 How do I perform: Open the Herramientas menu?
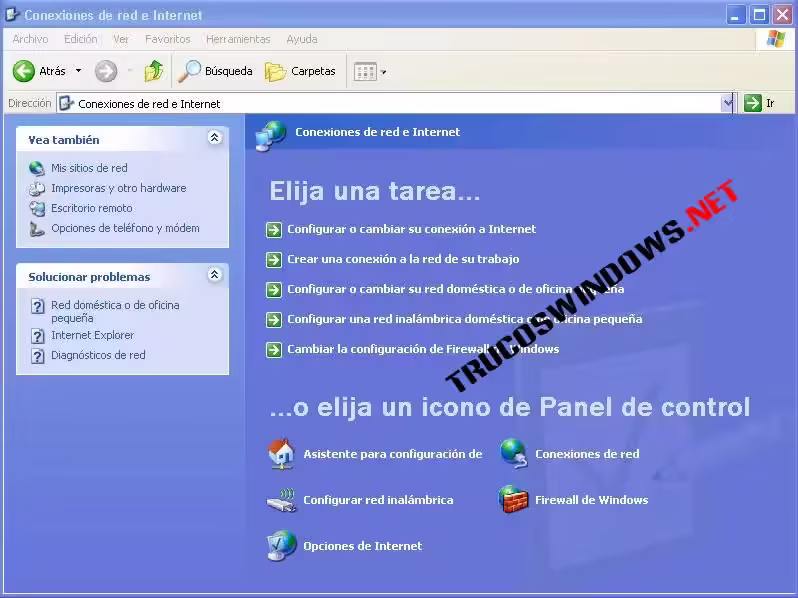(238, 39)
